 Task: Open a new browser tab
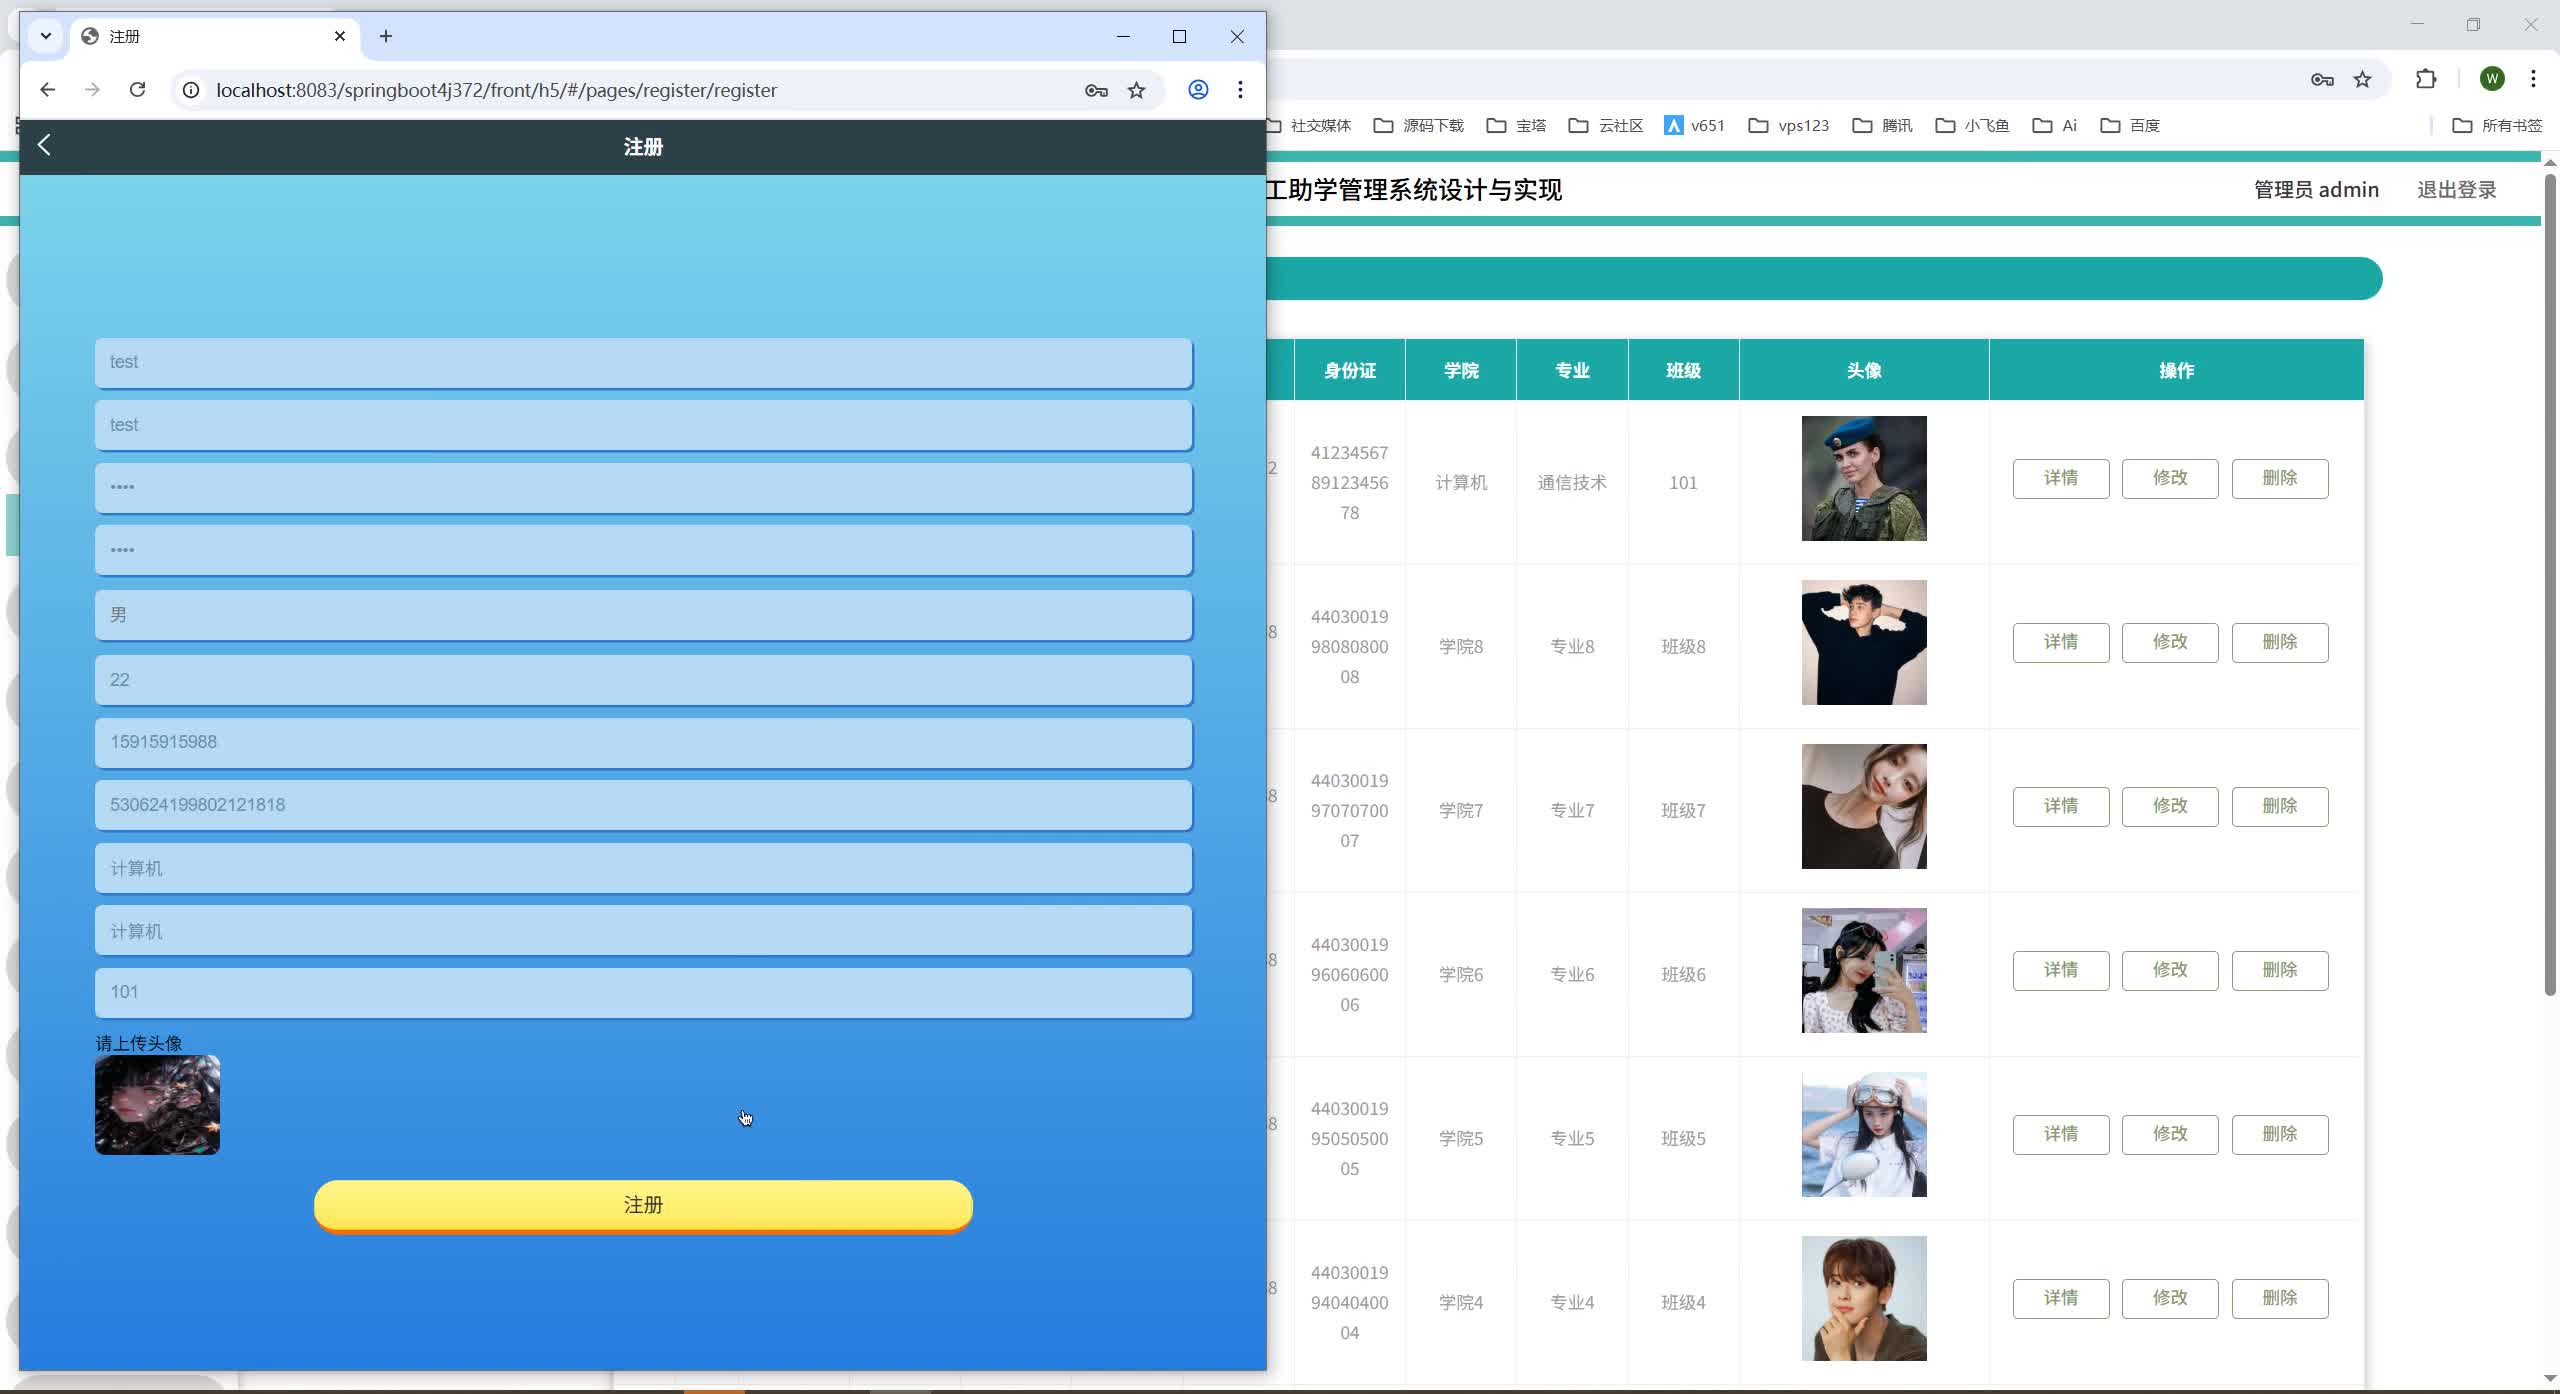[x=386, y=36]
